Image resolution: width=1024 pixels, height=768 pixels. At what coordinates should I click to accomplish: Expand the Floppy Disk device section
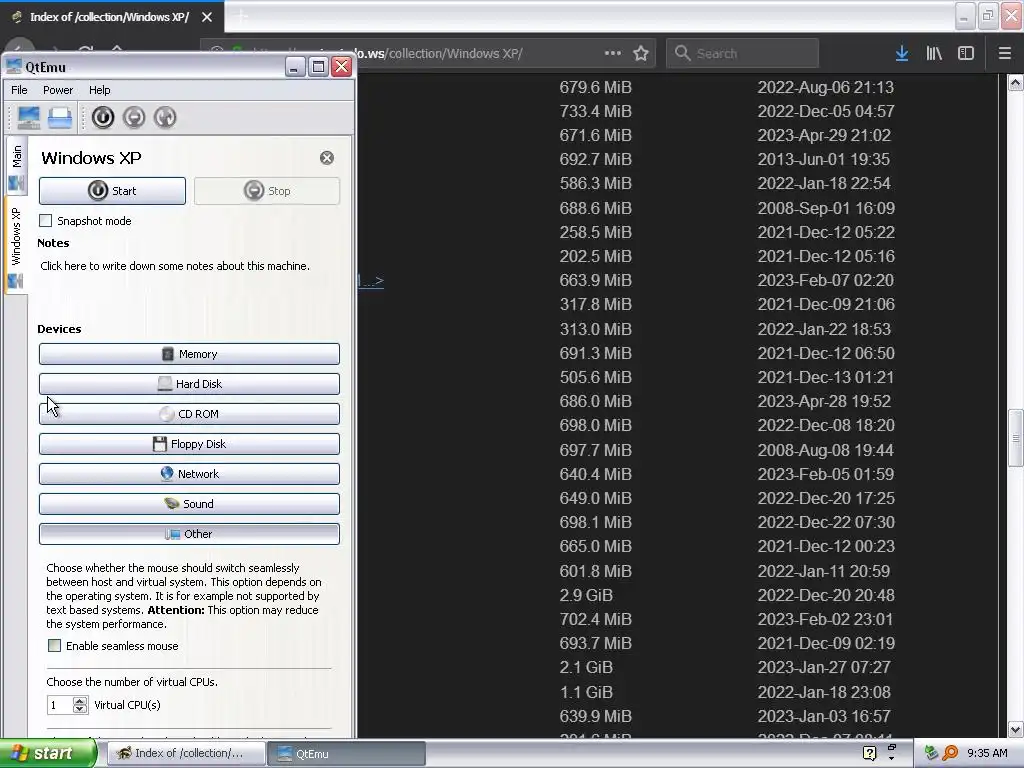click(x=189, y=444)
